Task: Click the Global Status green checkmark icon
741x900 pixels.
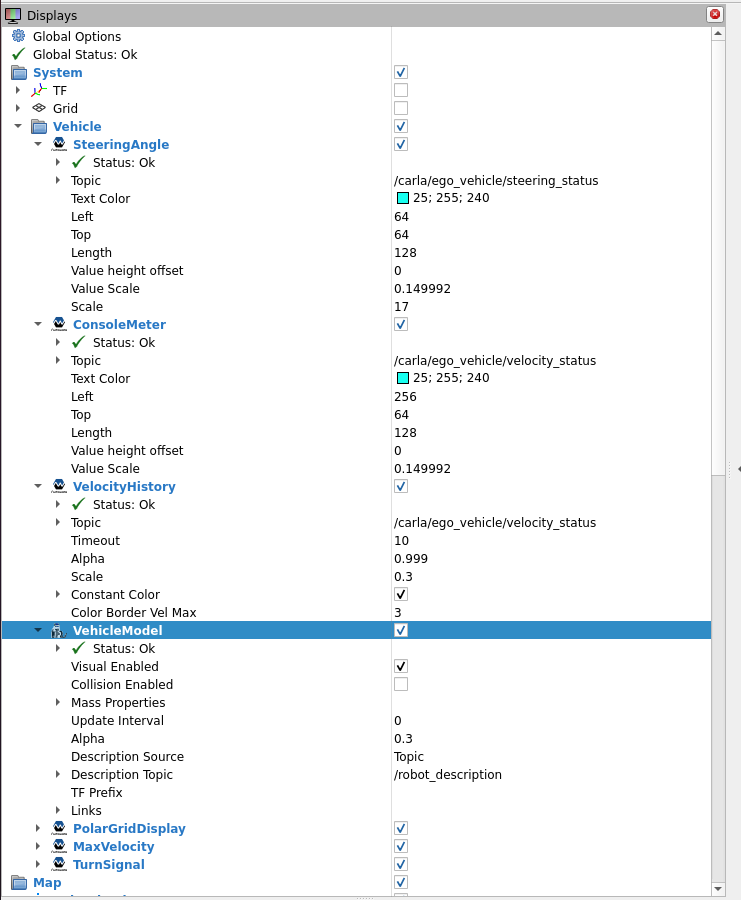Action: 18,54
